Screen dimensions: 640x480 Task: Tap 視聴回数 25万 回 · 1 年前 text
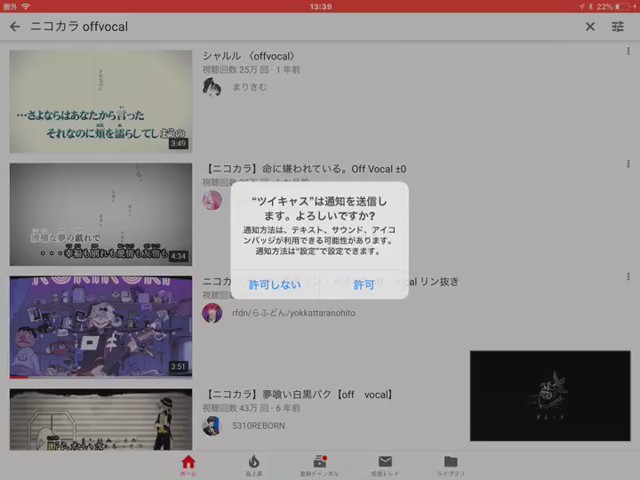[251, 70]
